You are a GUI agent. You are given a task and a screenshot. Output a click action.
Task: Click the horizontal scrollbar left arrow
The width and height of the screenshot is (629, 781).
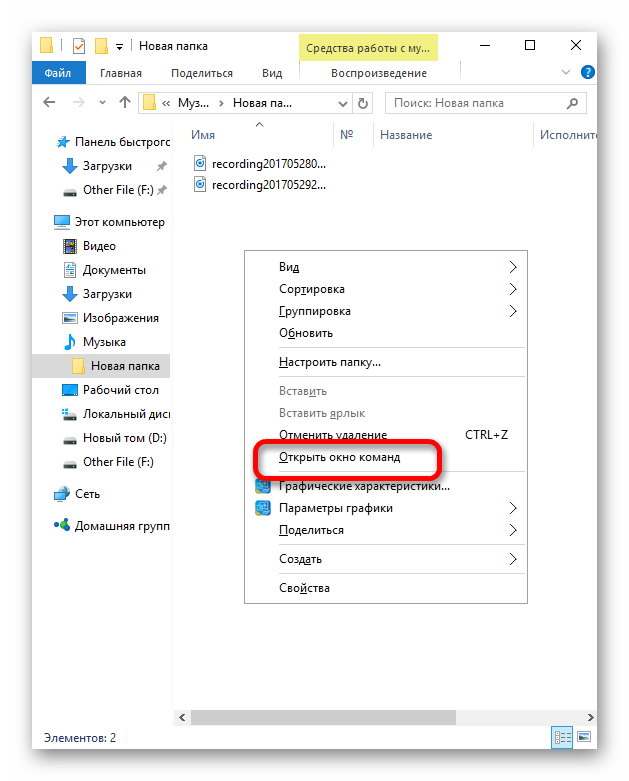182,717
